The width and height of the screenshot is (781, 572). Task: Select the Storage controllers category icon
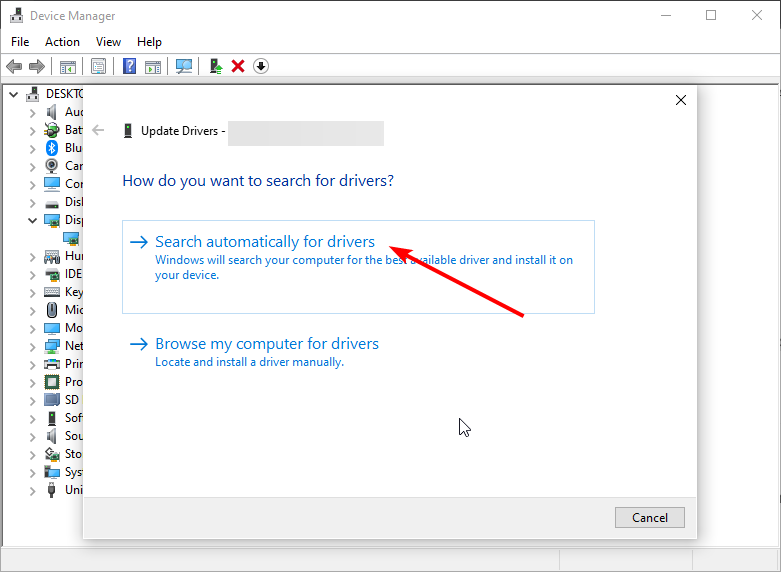[x=52, y=454]
